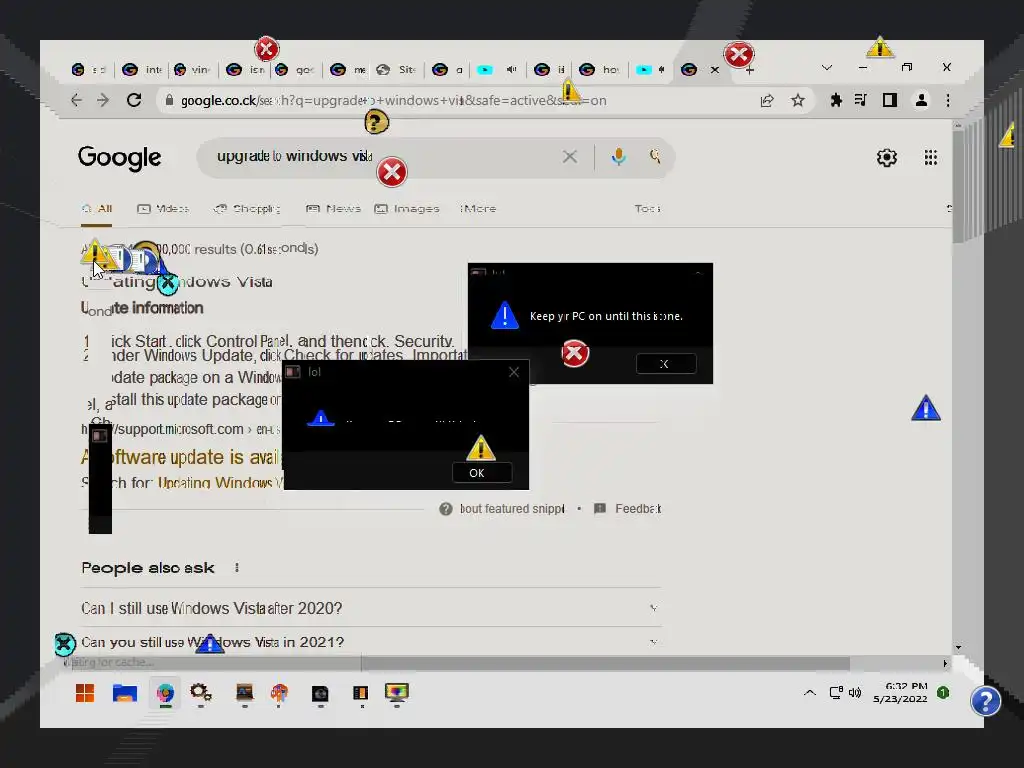Select the News search filter
The width and height of the screenshot is (1024, 768).
(x=334, y=209)
